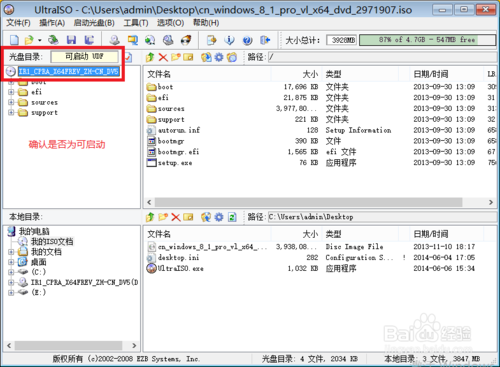Click the Add files document icon in main toolbar
Screen dimensions: 500x367
point(212,40)
